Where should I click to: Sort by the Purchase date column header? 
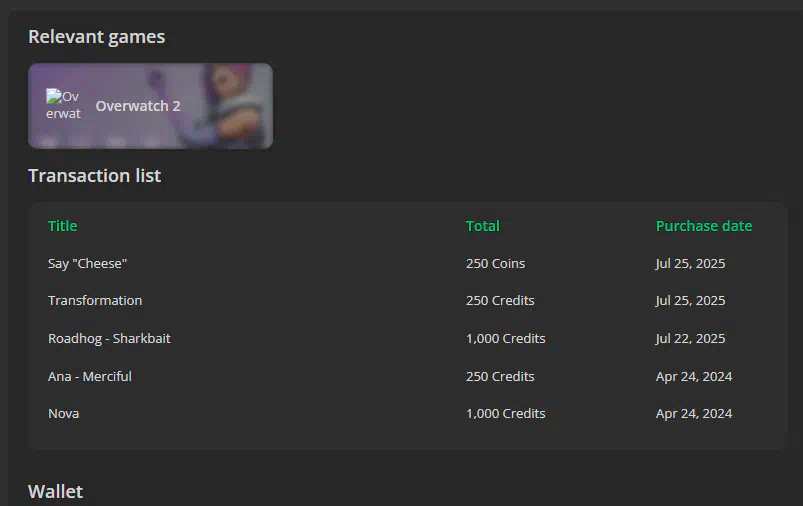(x=704, y=226)
